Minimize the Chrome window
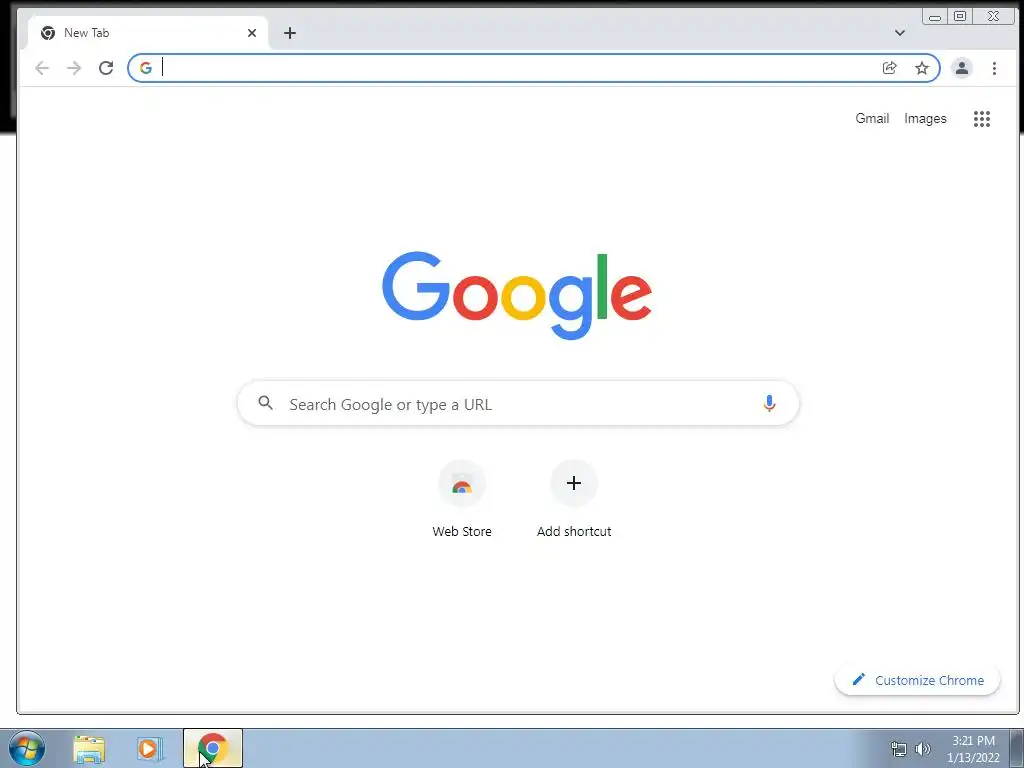This screenshot has height=768, width=1024. 935,17
